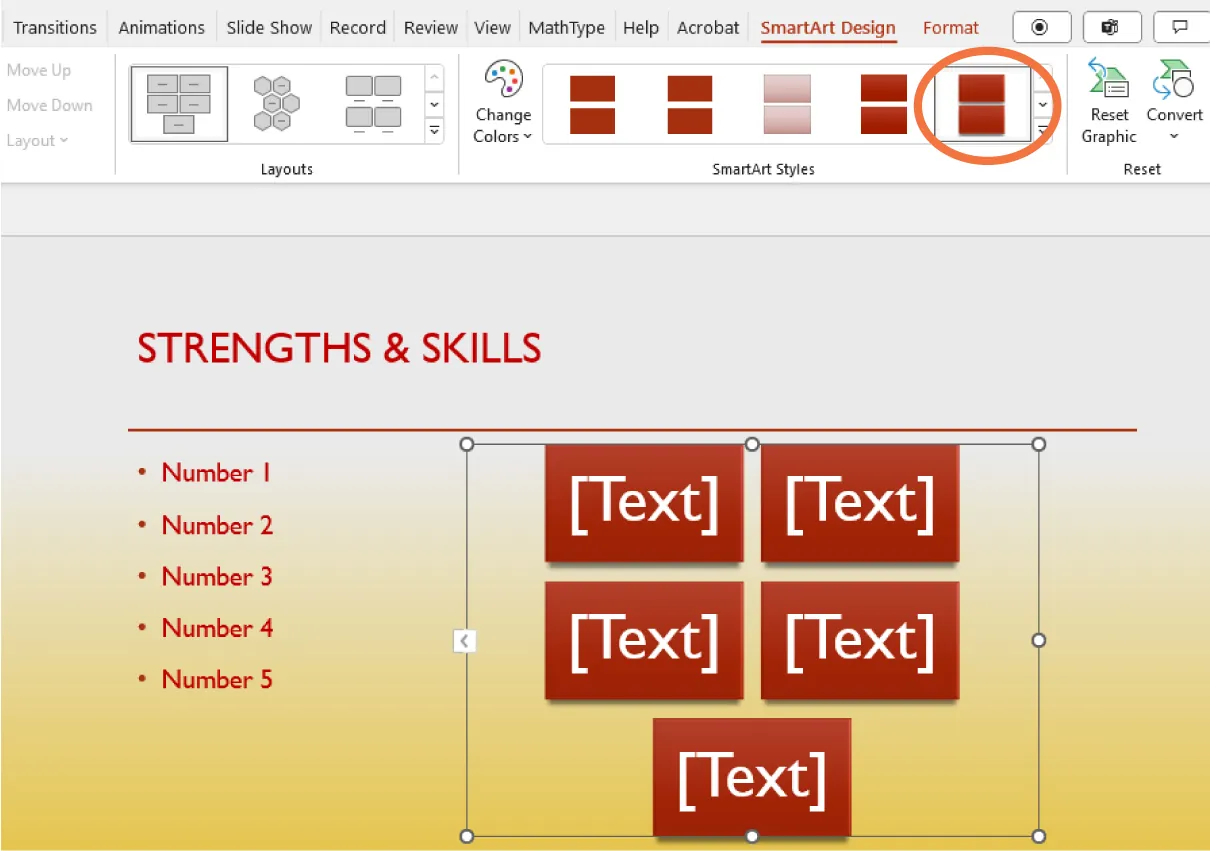Click the Microsoft Teams share icon
The width and height of the screenshot is (1210, 851).
[1112, 27]
